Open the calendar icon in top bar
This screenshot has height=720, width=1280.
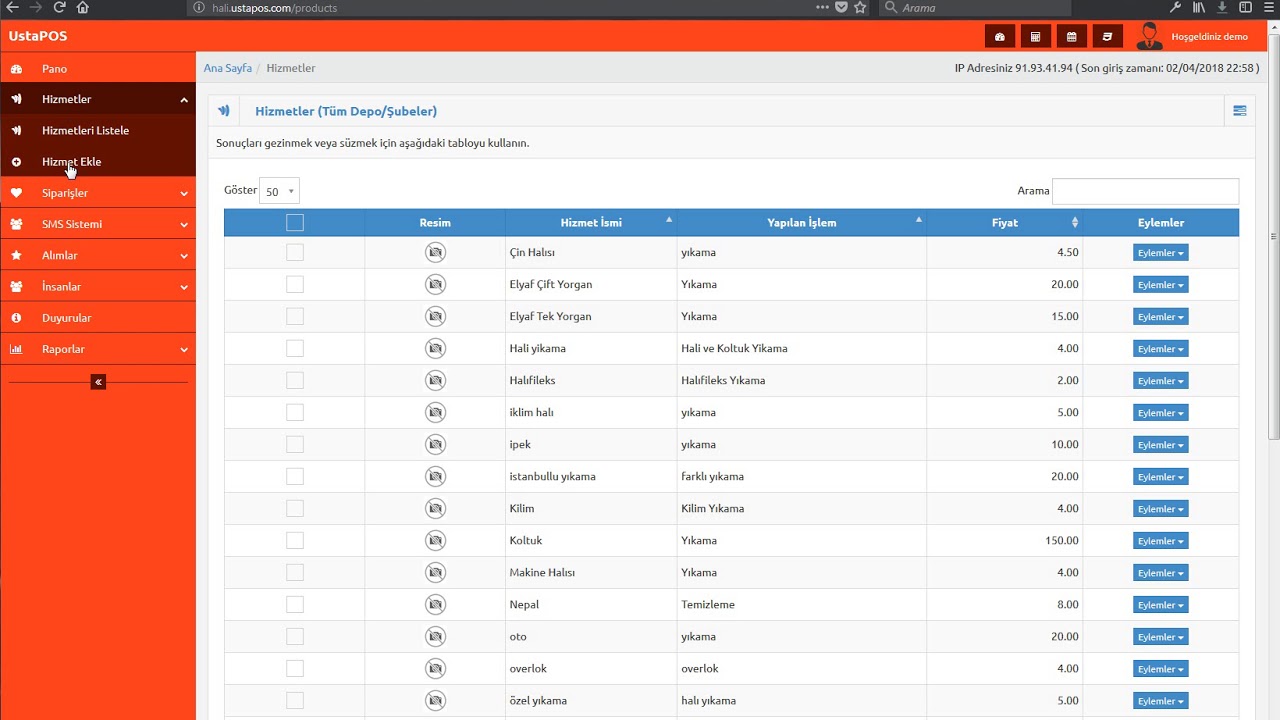coord(1071,37)
